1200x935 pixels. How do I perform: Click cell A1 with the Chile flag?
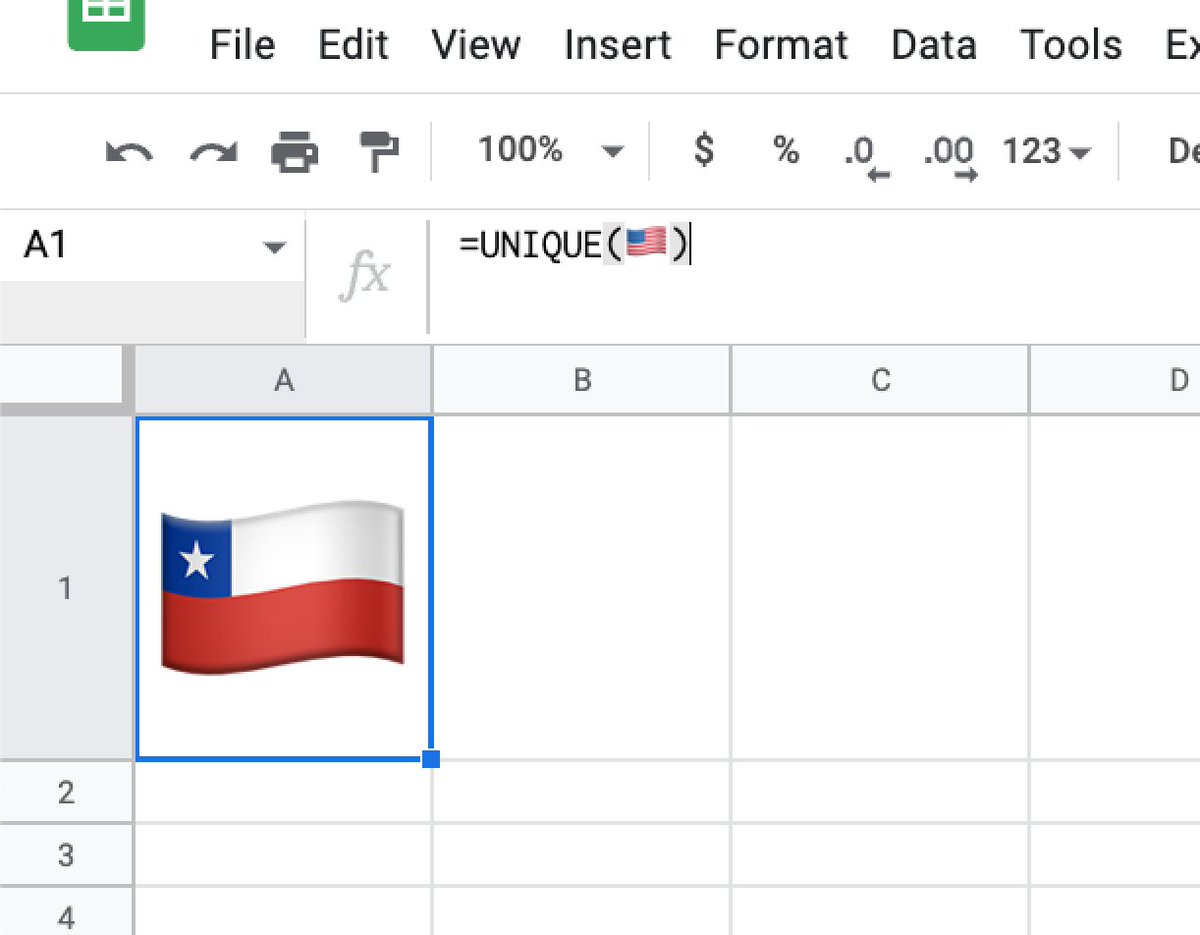(284, 588)
